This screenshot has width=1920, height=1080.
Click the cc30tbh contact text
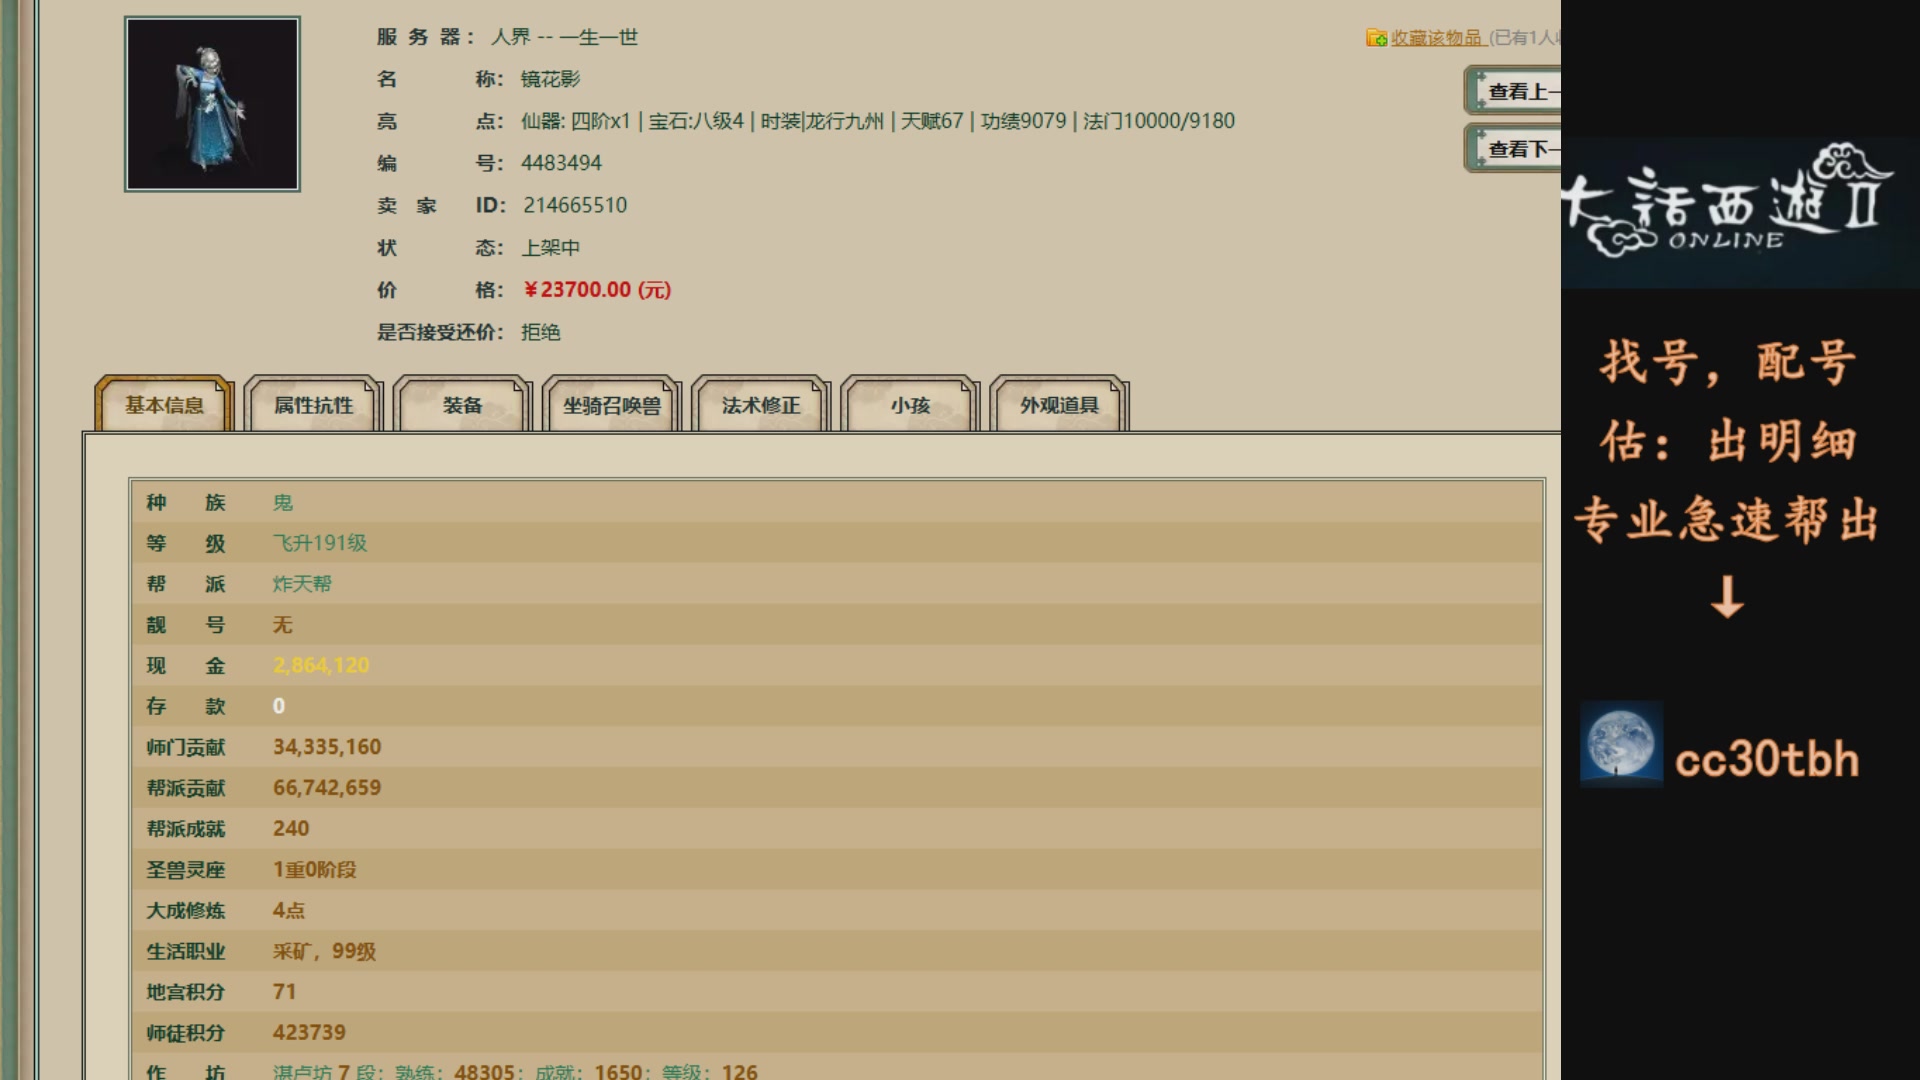(x=1766, y=759)
